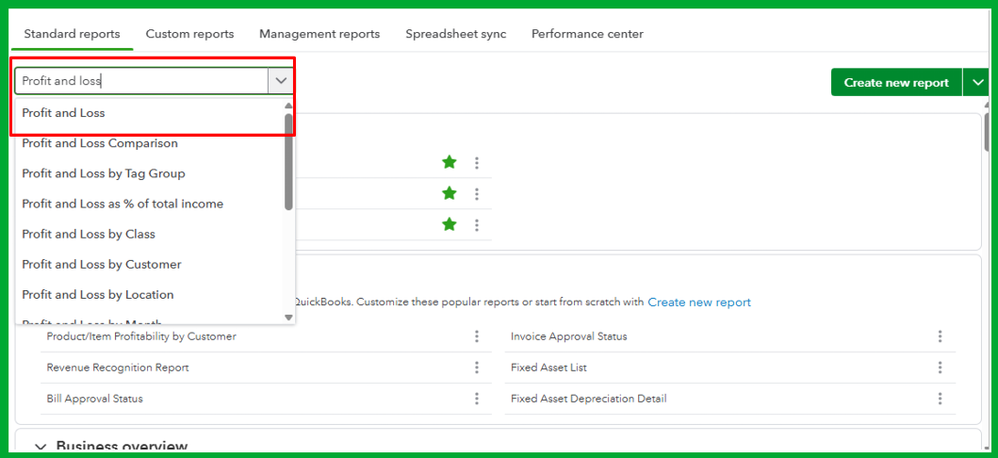This screenshot has width=998, height=458.
Task: Collapse the report search dropdown arrow
Action: pyautogui.click(x=280, y=82)
